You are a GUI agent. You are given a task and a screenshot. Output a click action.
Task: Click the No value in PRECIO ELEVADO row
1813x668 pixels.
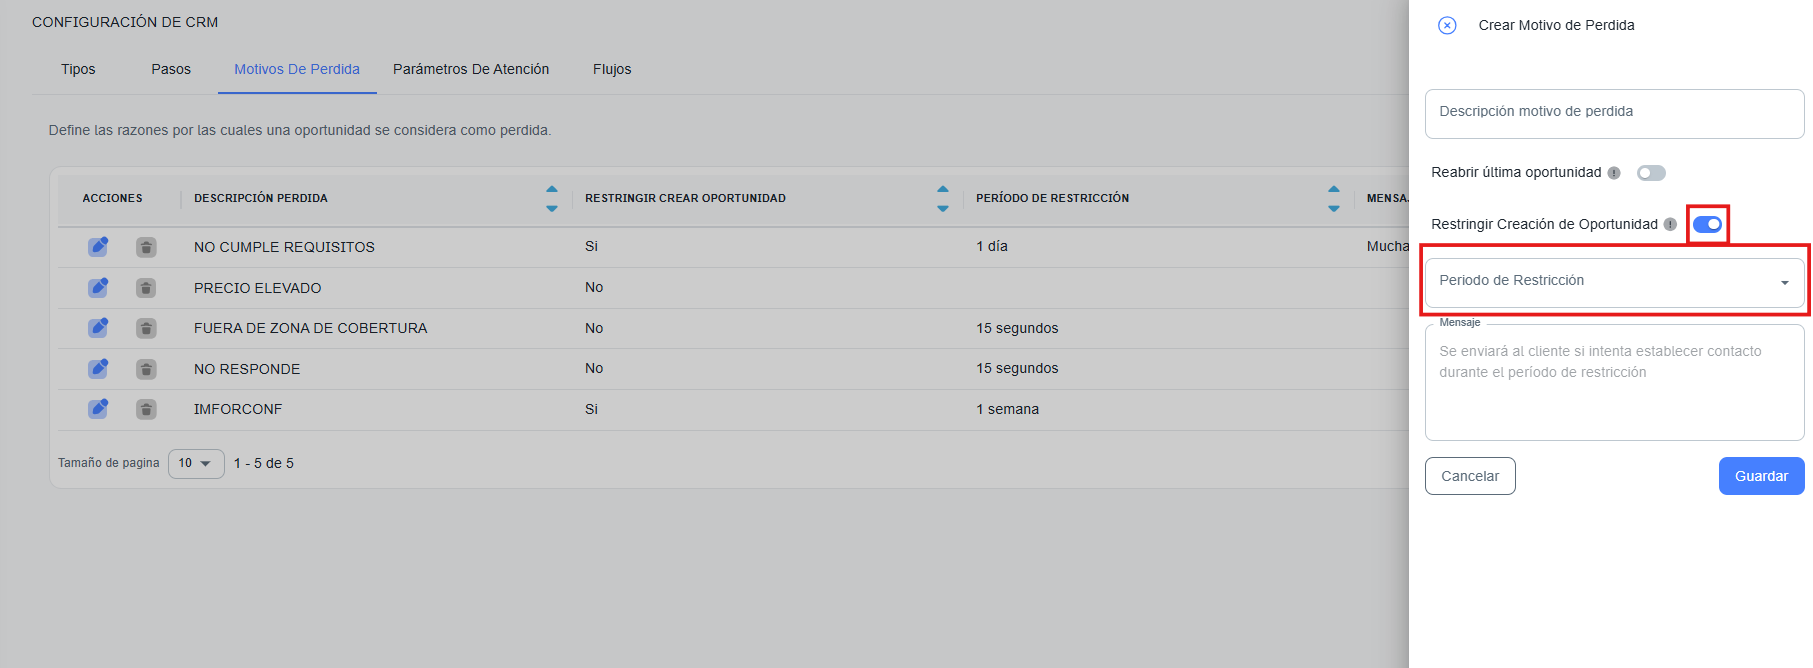tap(594, 287)
